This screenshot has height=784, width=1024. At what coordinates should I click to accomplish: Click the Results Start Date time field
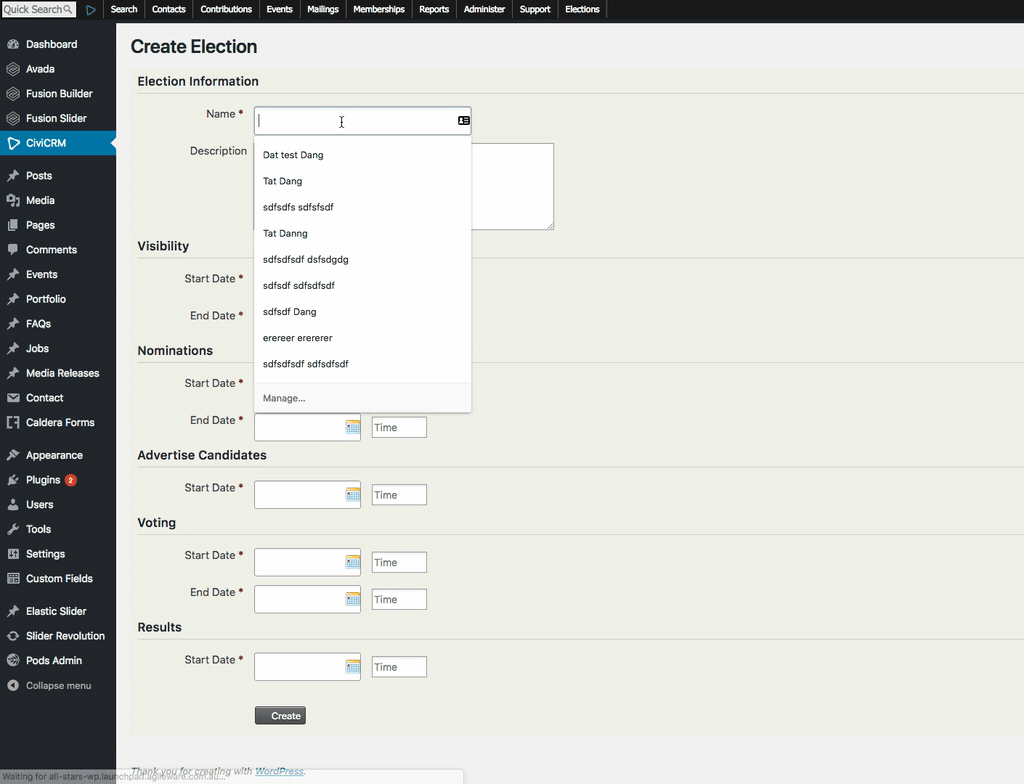point(399,667)
